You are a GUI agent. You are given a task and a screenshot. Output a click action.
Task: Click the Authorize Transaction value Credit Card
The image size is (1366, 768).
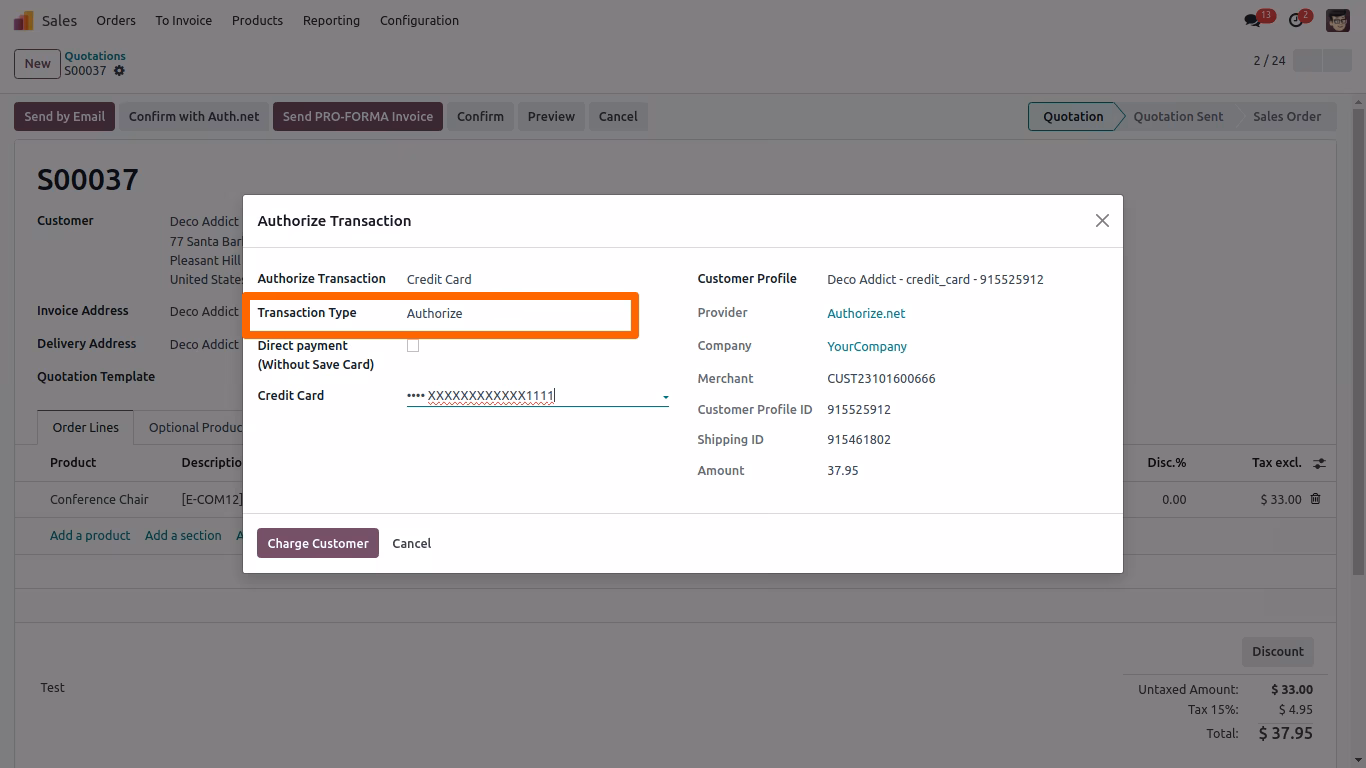click(439, 279)
